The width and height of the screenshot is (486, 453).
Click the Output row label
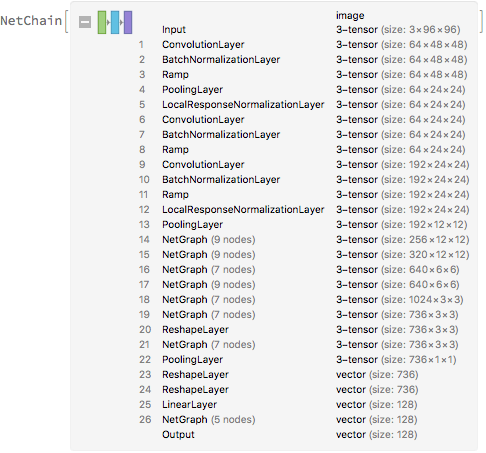pyautogui.click(x=178, y=434)
